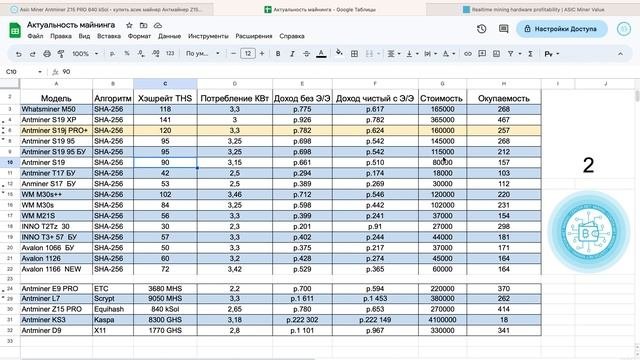Open the Правка menu
The image size is (640, 360).
[x=61, y=36]
